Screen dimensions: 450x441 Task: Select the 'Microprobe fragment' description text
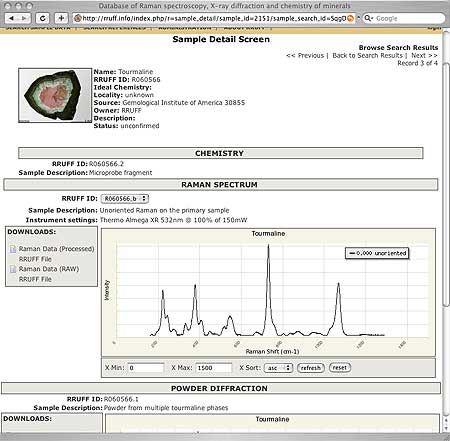[121, 173]
